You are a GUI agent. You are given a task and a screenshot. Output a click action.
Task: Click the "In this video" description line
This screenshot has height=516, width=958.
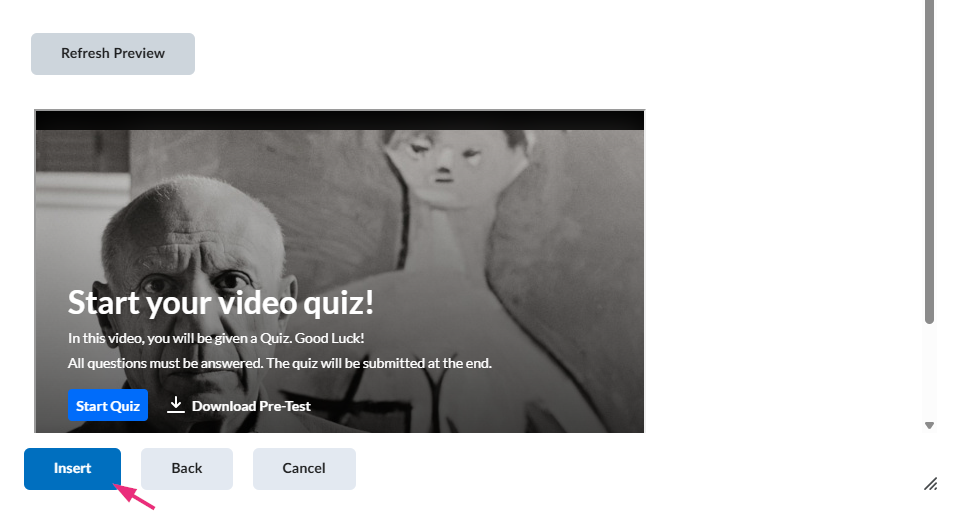(216, 338)
